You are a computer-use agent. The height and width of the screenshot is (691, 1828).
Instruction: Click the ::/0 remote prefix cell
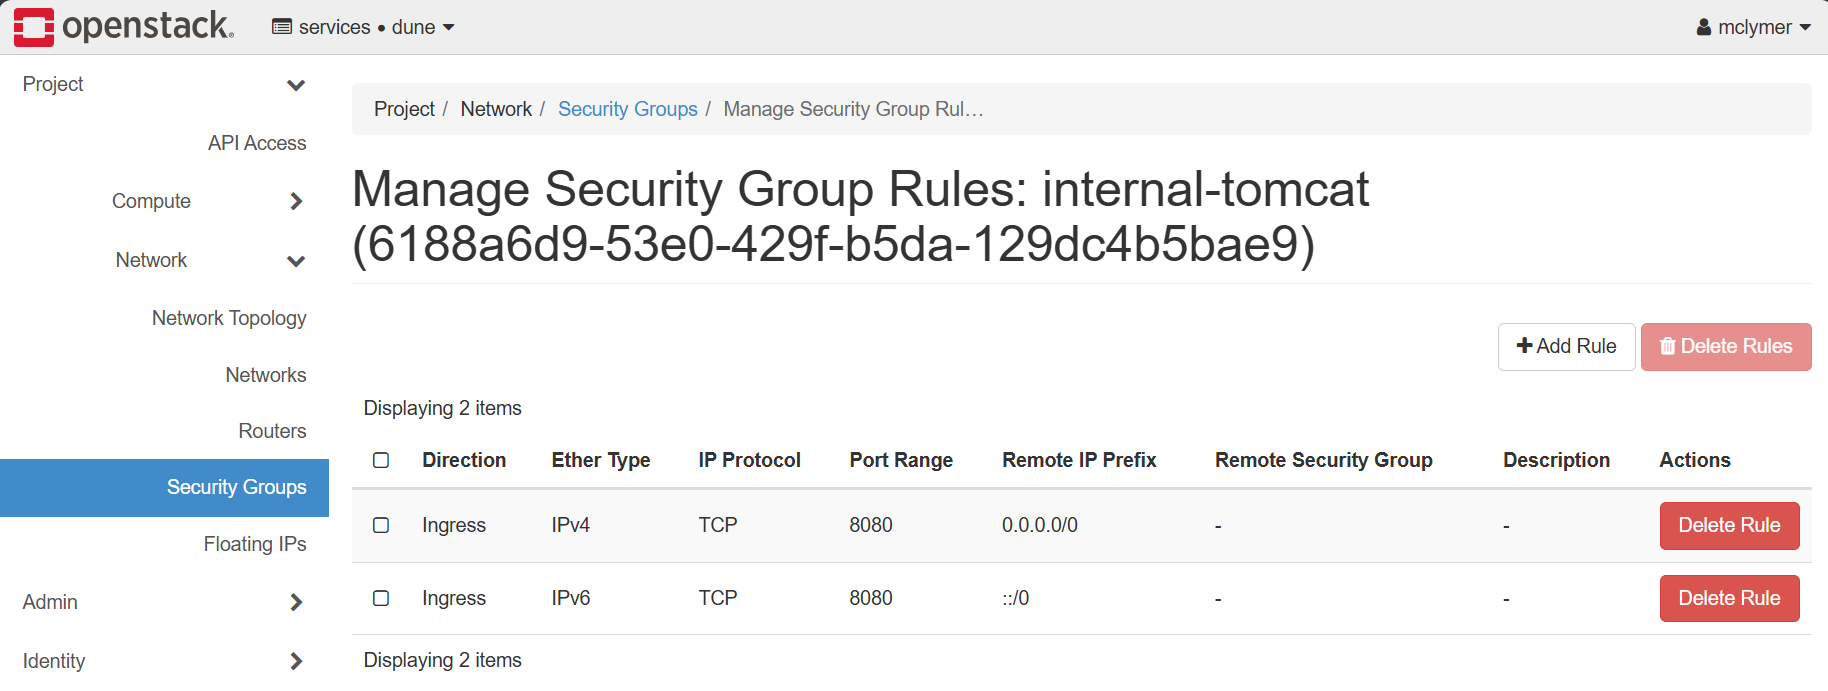(x=1015, y=598)
